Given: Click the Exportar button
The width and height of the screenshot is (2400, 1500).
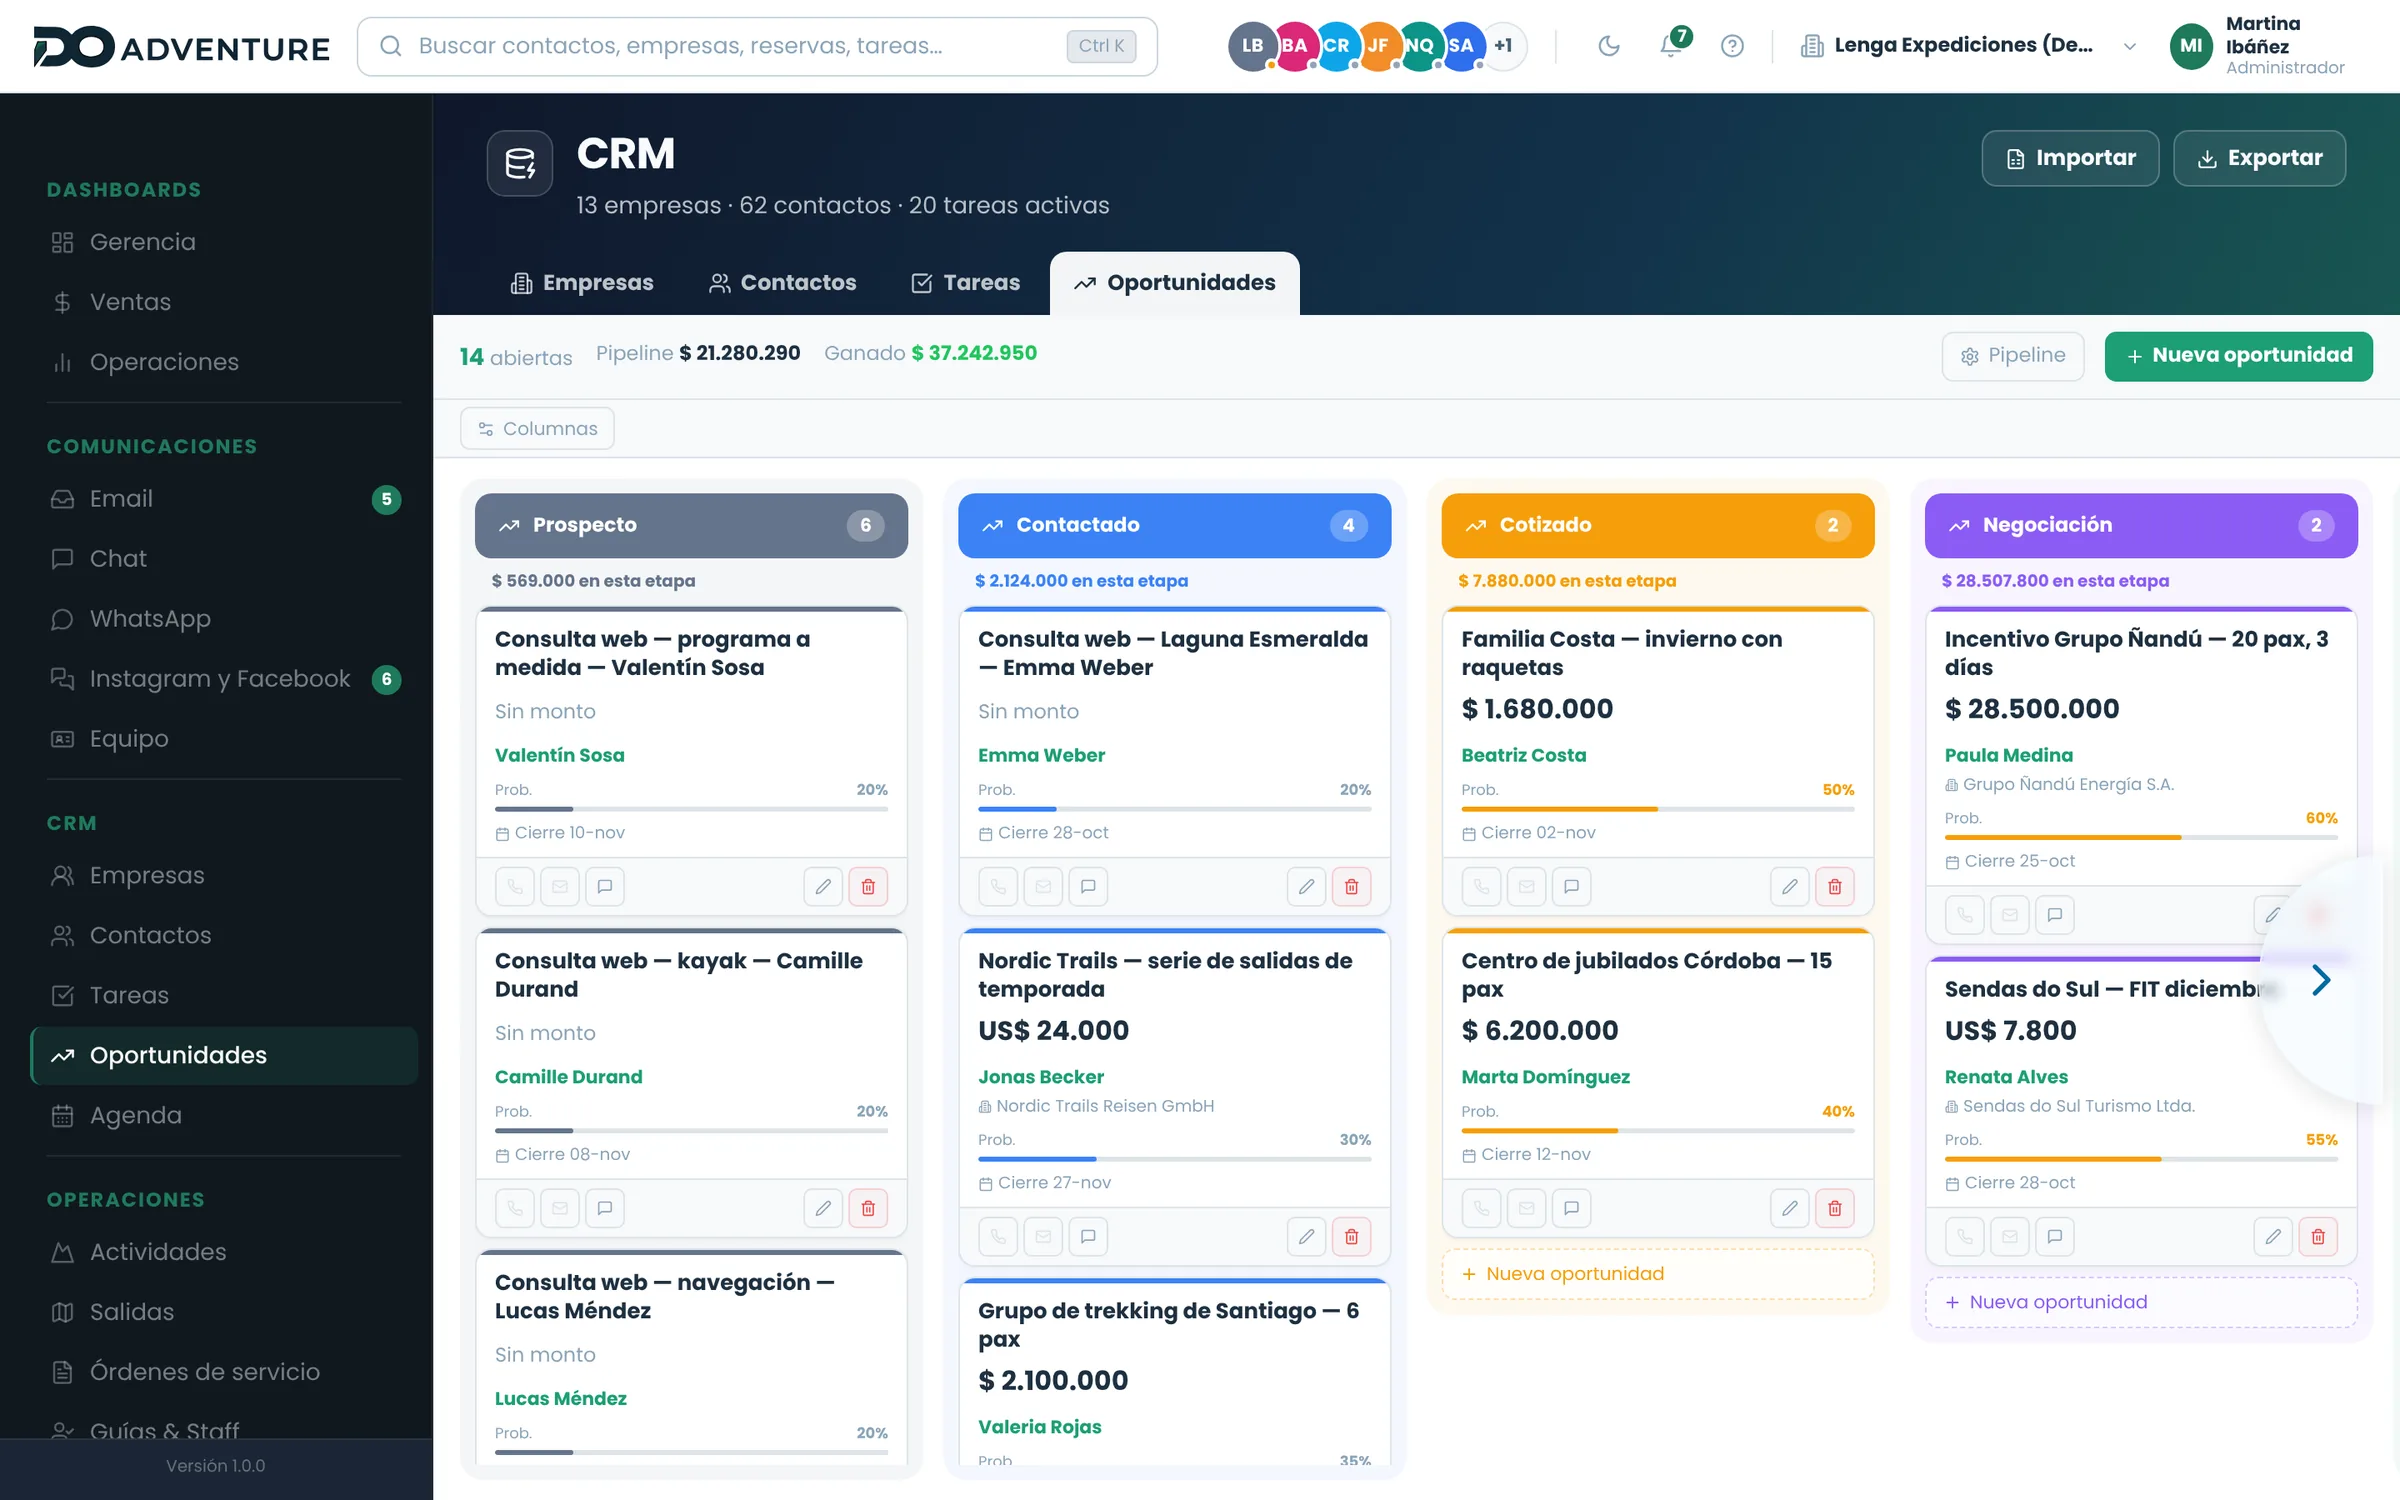Looking at the screenshot, I should 2260,158.
